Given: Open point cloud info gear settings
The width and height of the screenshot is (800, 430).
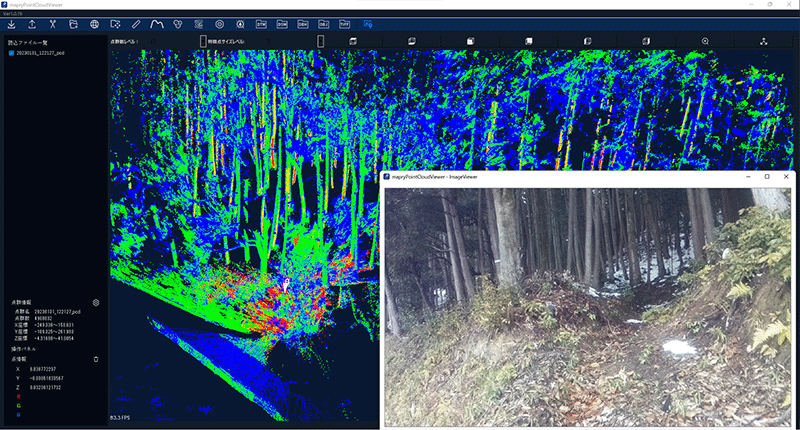Looking at the screenshot, I should pos(96,301).
